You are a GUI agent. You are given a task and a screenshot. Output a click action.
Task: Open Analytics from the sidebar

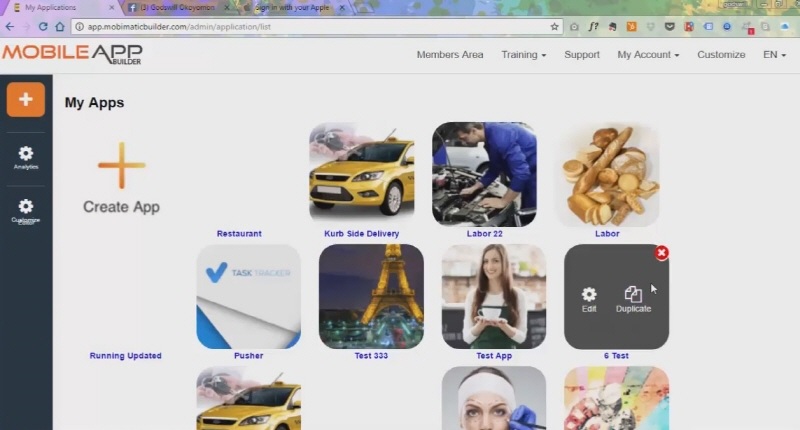coord(26,158)
